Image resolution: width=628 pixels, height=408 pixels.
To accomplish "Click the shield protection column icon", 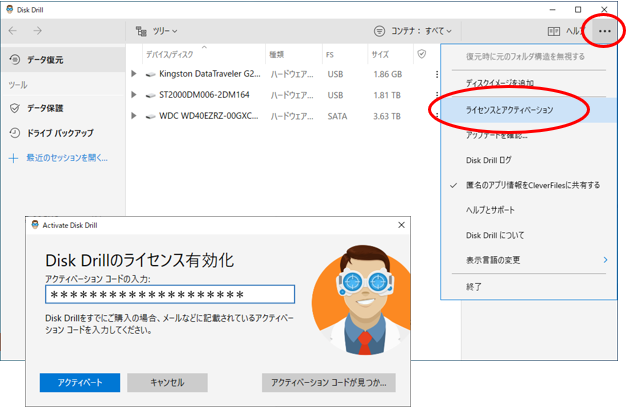I will (421, 54).
